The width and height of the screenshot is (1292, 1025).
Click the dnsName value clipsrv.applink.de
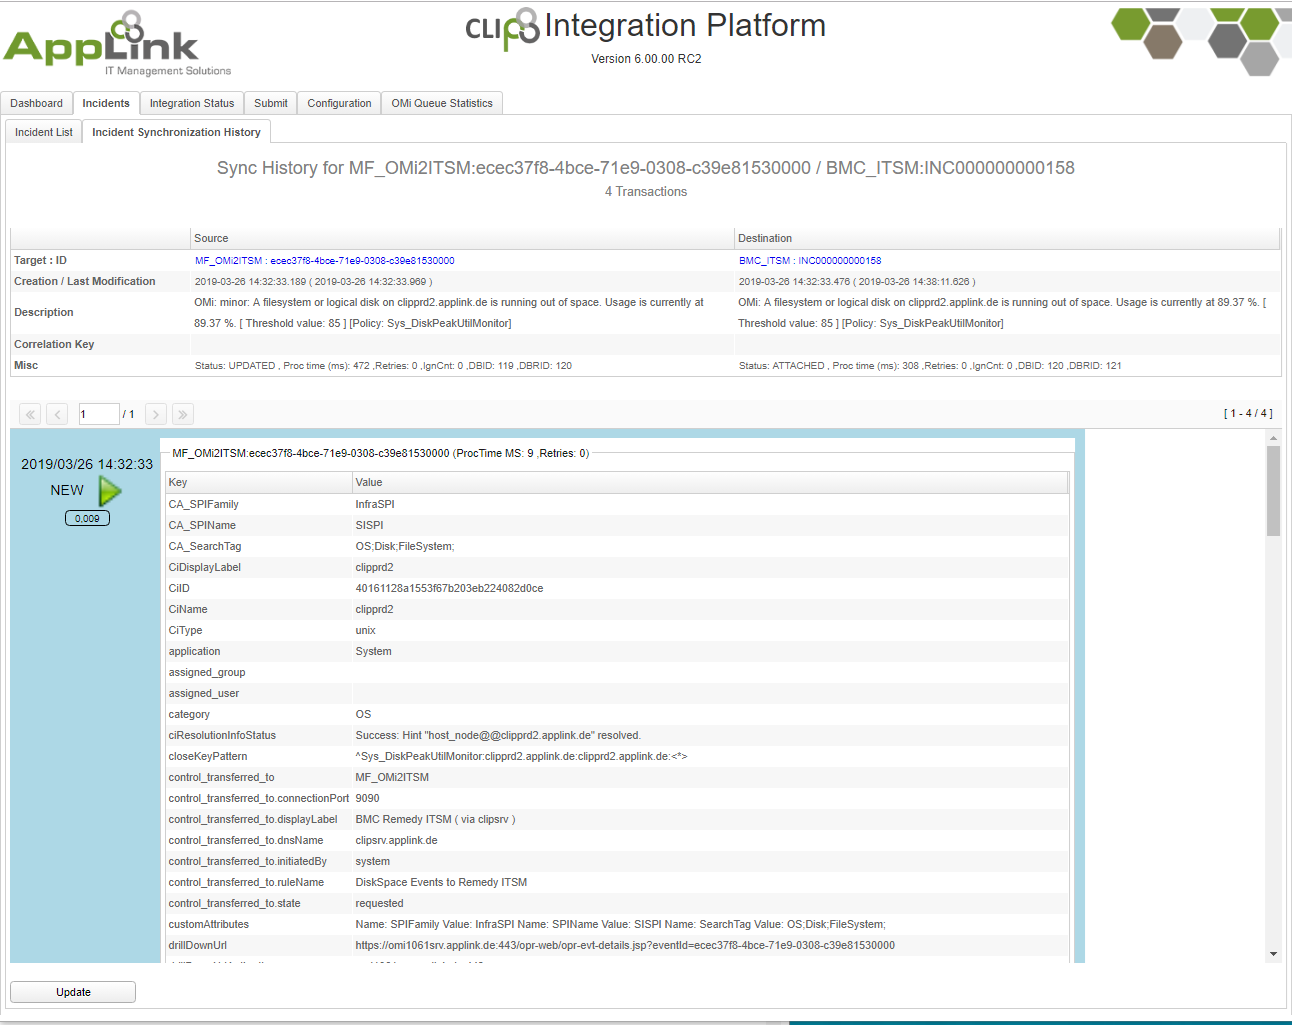point(396,840)
